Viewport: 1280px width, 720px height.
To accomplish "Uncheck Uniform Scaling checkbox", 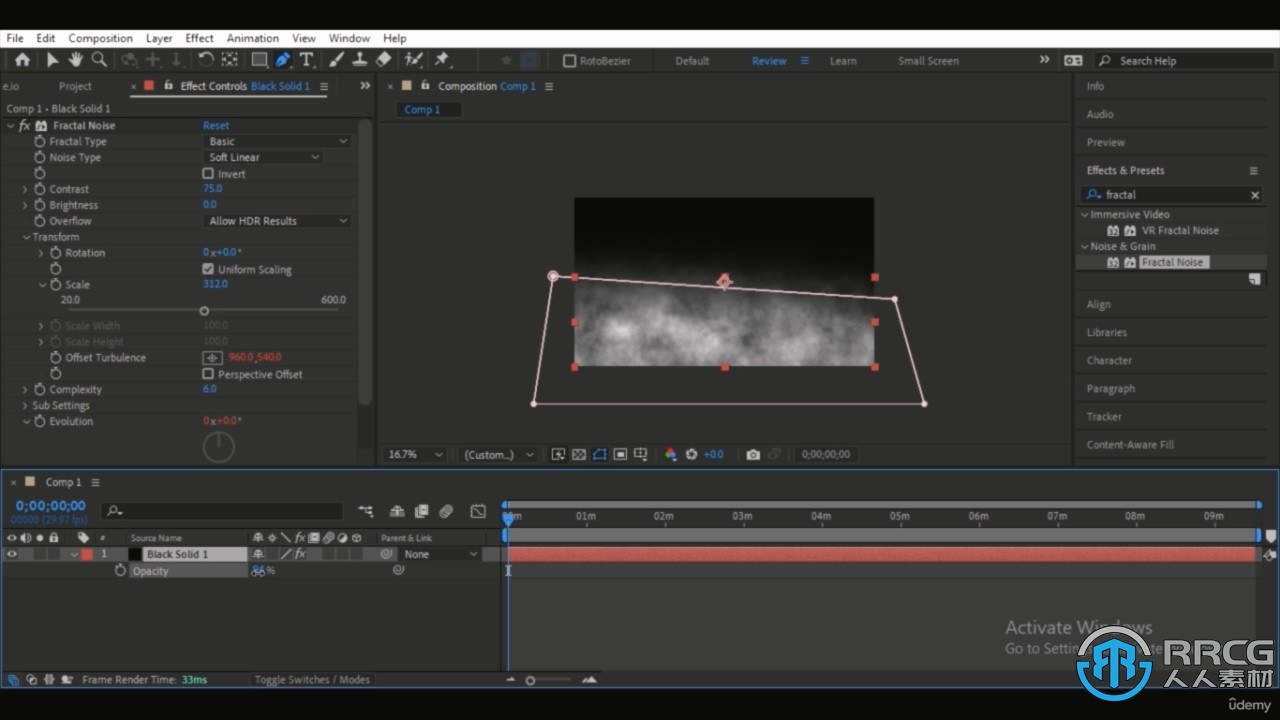I will coord(208,269).
